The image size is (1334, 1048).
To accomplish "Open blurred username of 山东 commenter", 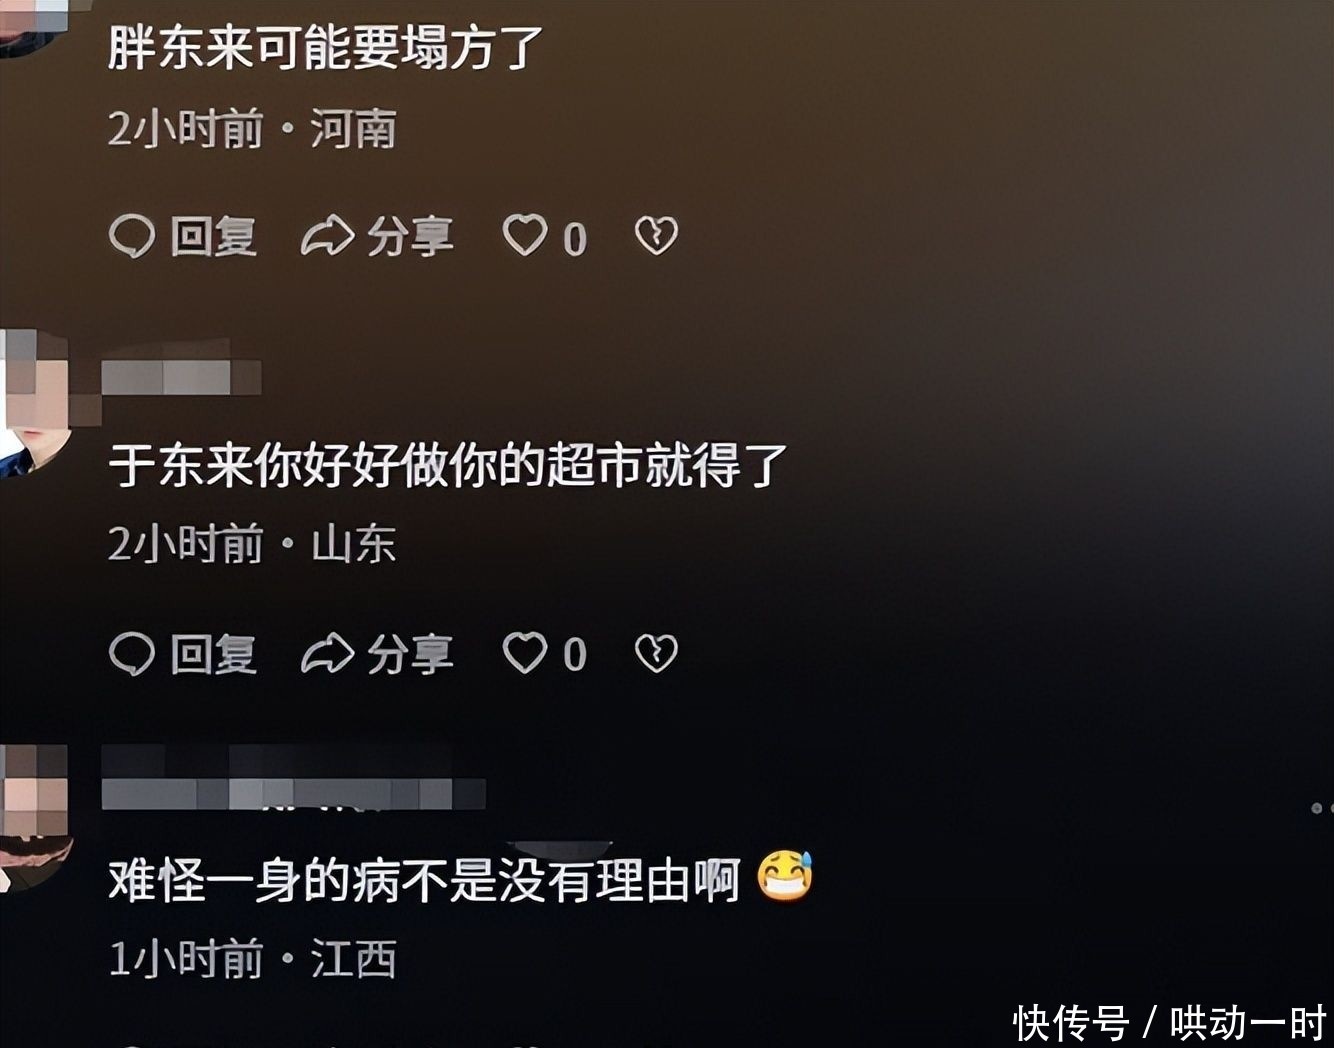I will (x=181, y=378).
